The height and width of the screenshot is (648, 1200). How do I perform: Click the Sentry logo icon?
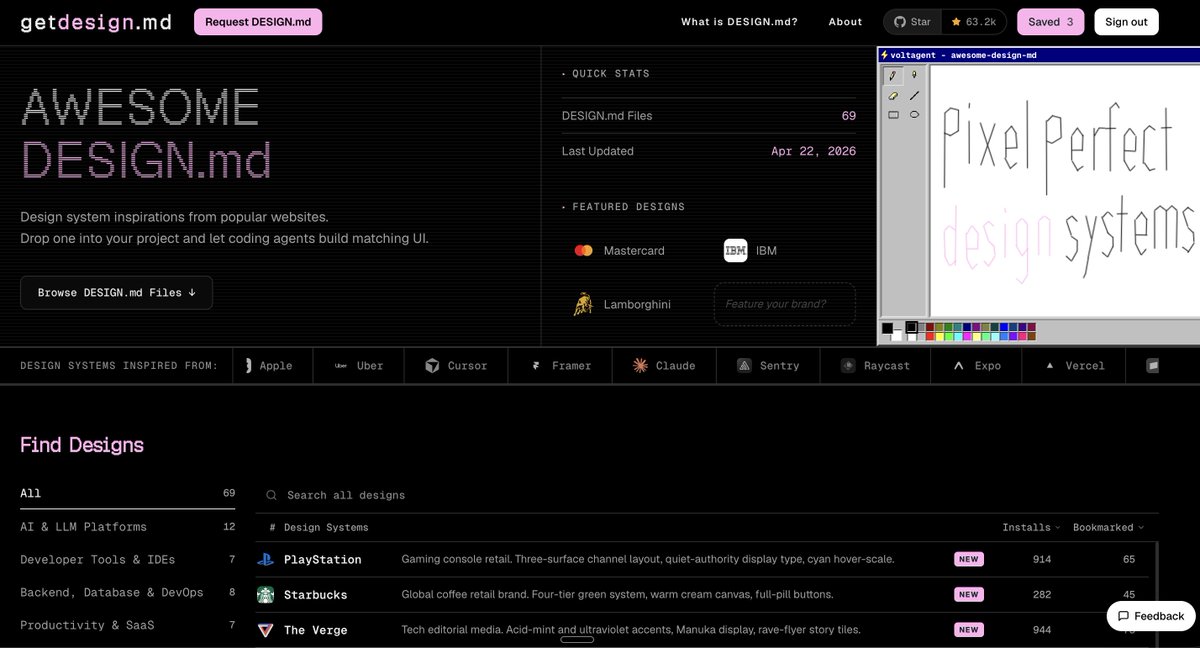[x=744, y=366]
